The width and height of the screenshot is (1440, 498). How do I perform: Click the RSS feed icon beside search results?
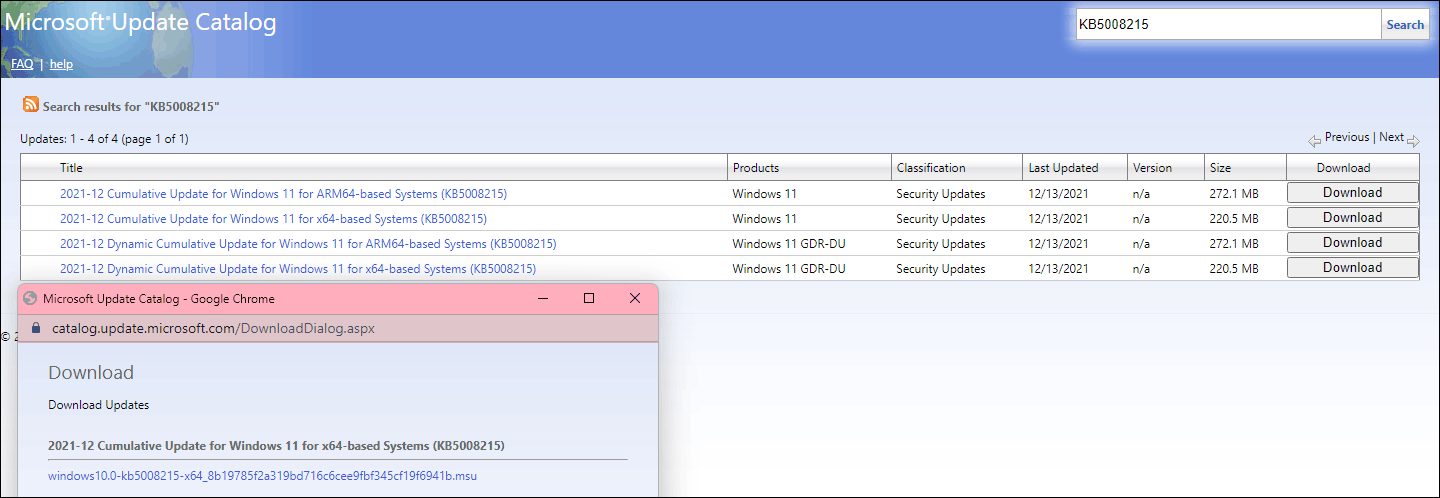pos(31,105)
